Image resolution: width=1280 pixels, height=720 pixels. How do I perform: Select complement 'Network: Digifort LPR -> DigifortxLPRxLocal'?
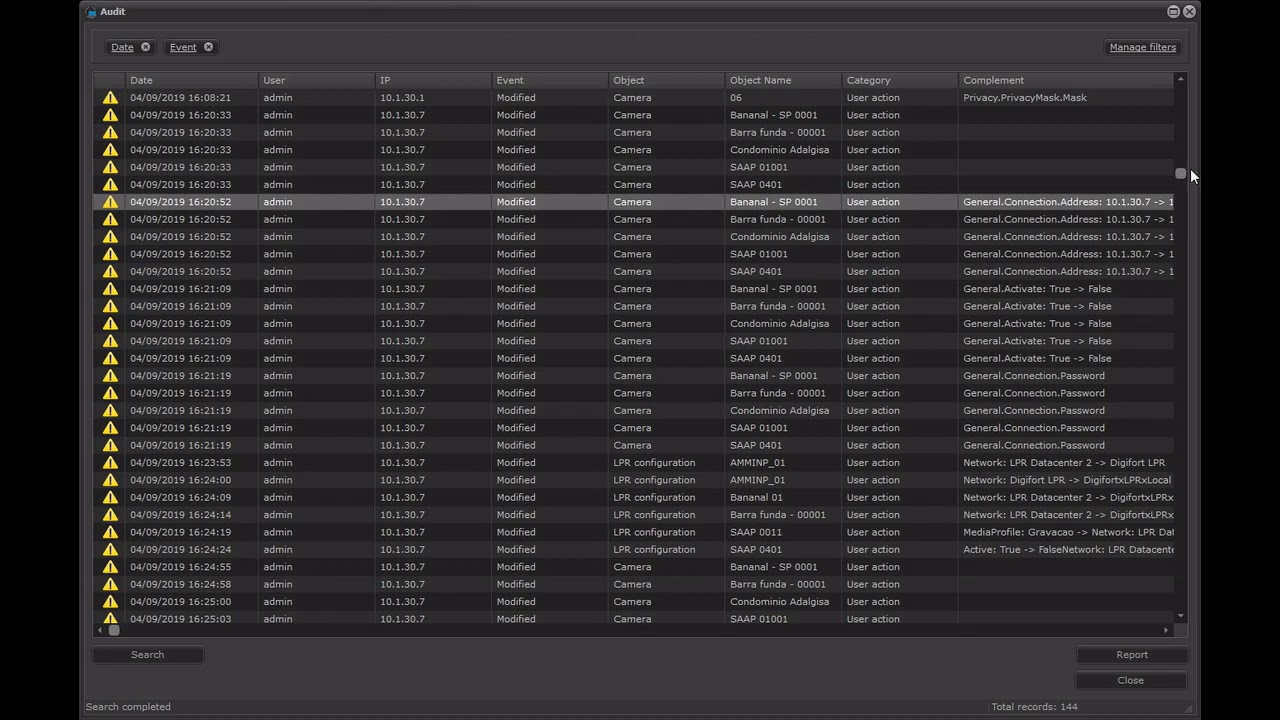pos(1066,480)
